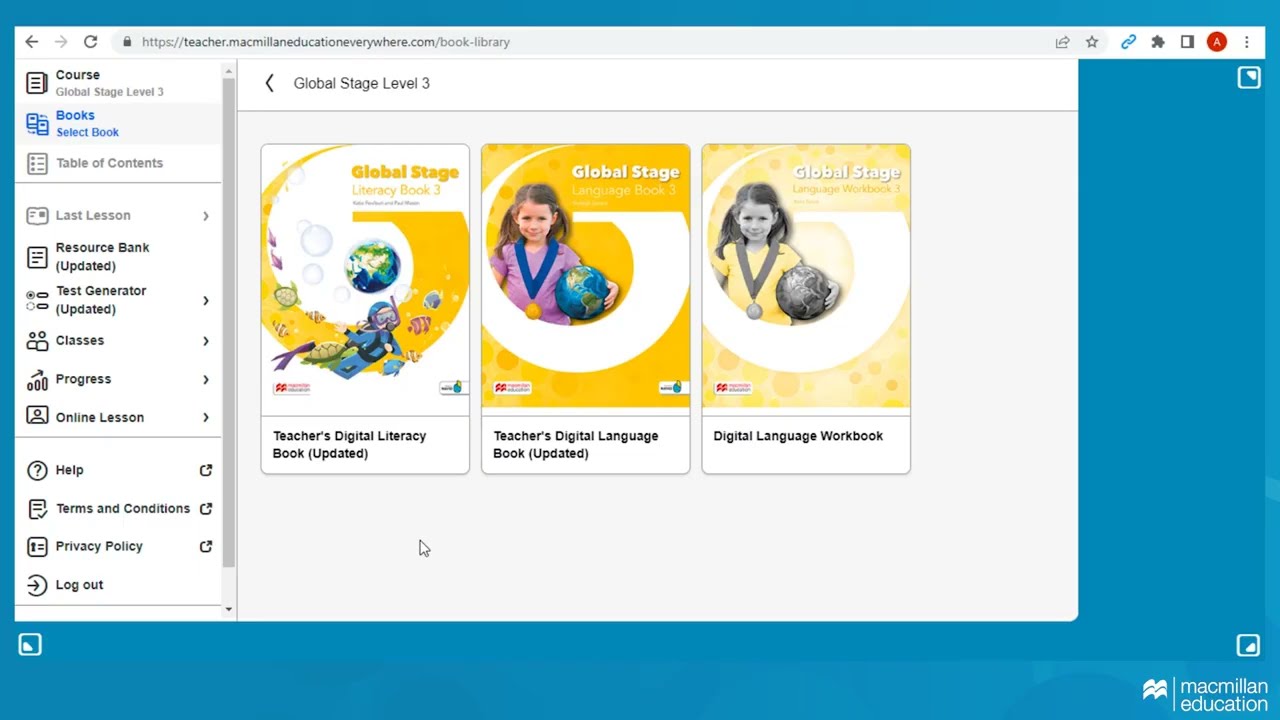The width and height of the screenshot is (1280, 720).
Task: Click the Test Generator icon
Action: pos(37,300)
